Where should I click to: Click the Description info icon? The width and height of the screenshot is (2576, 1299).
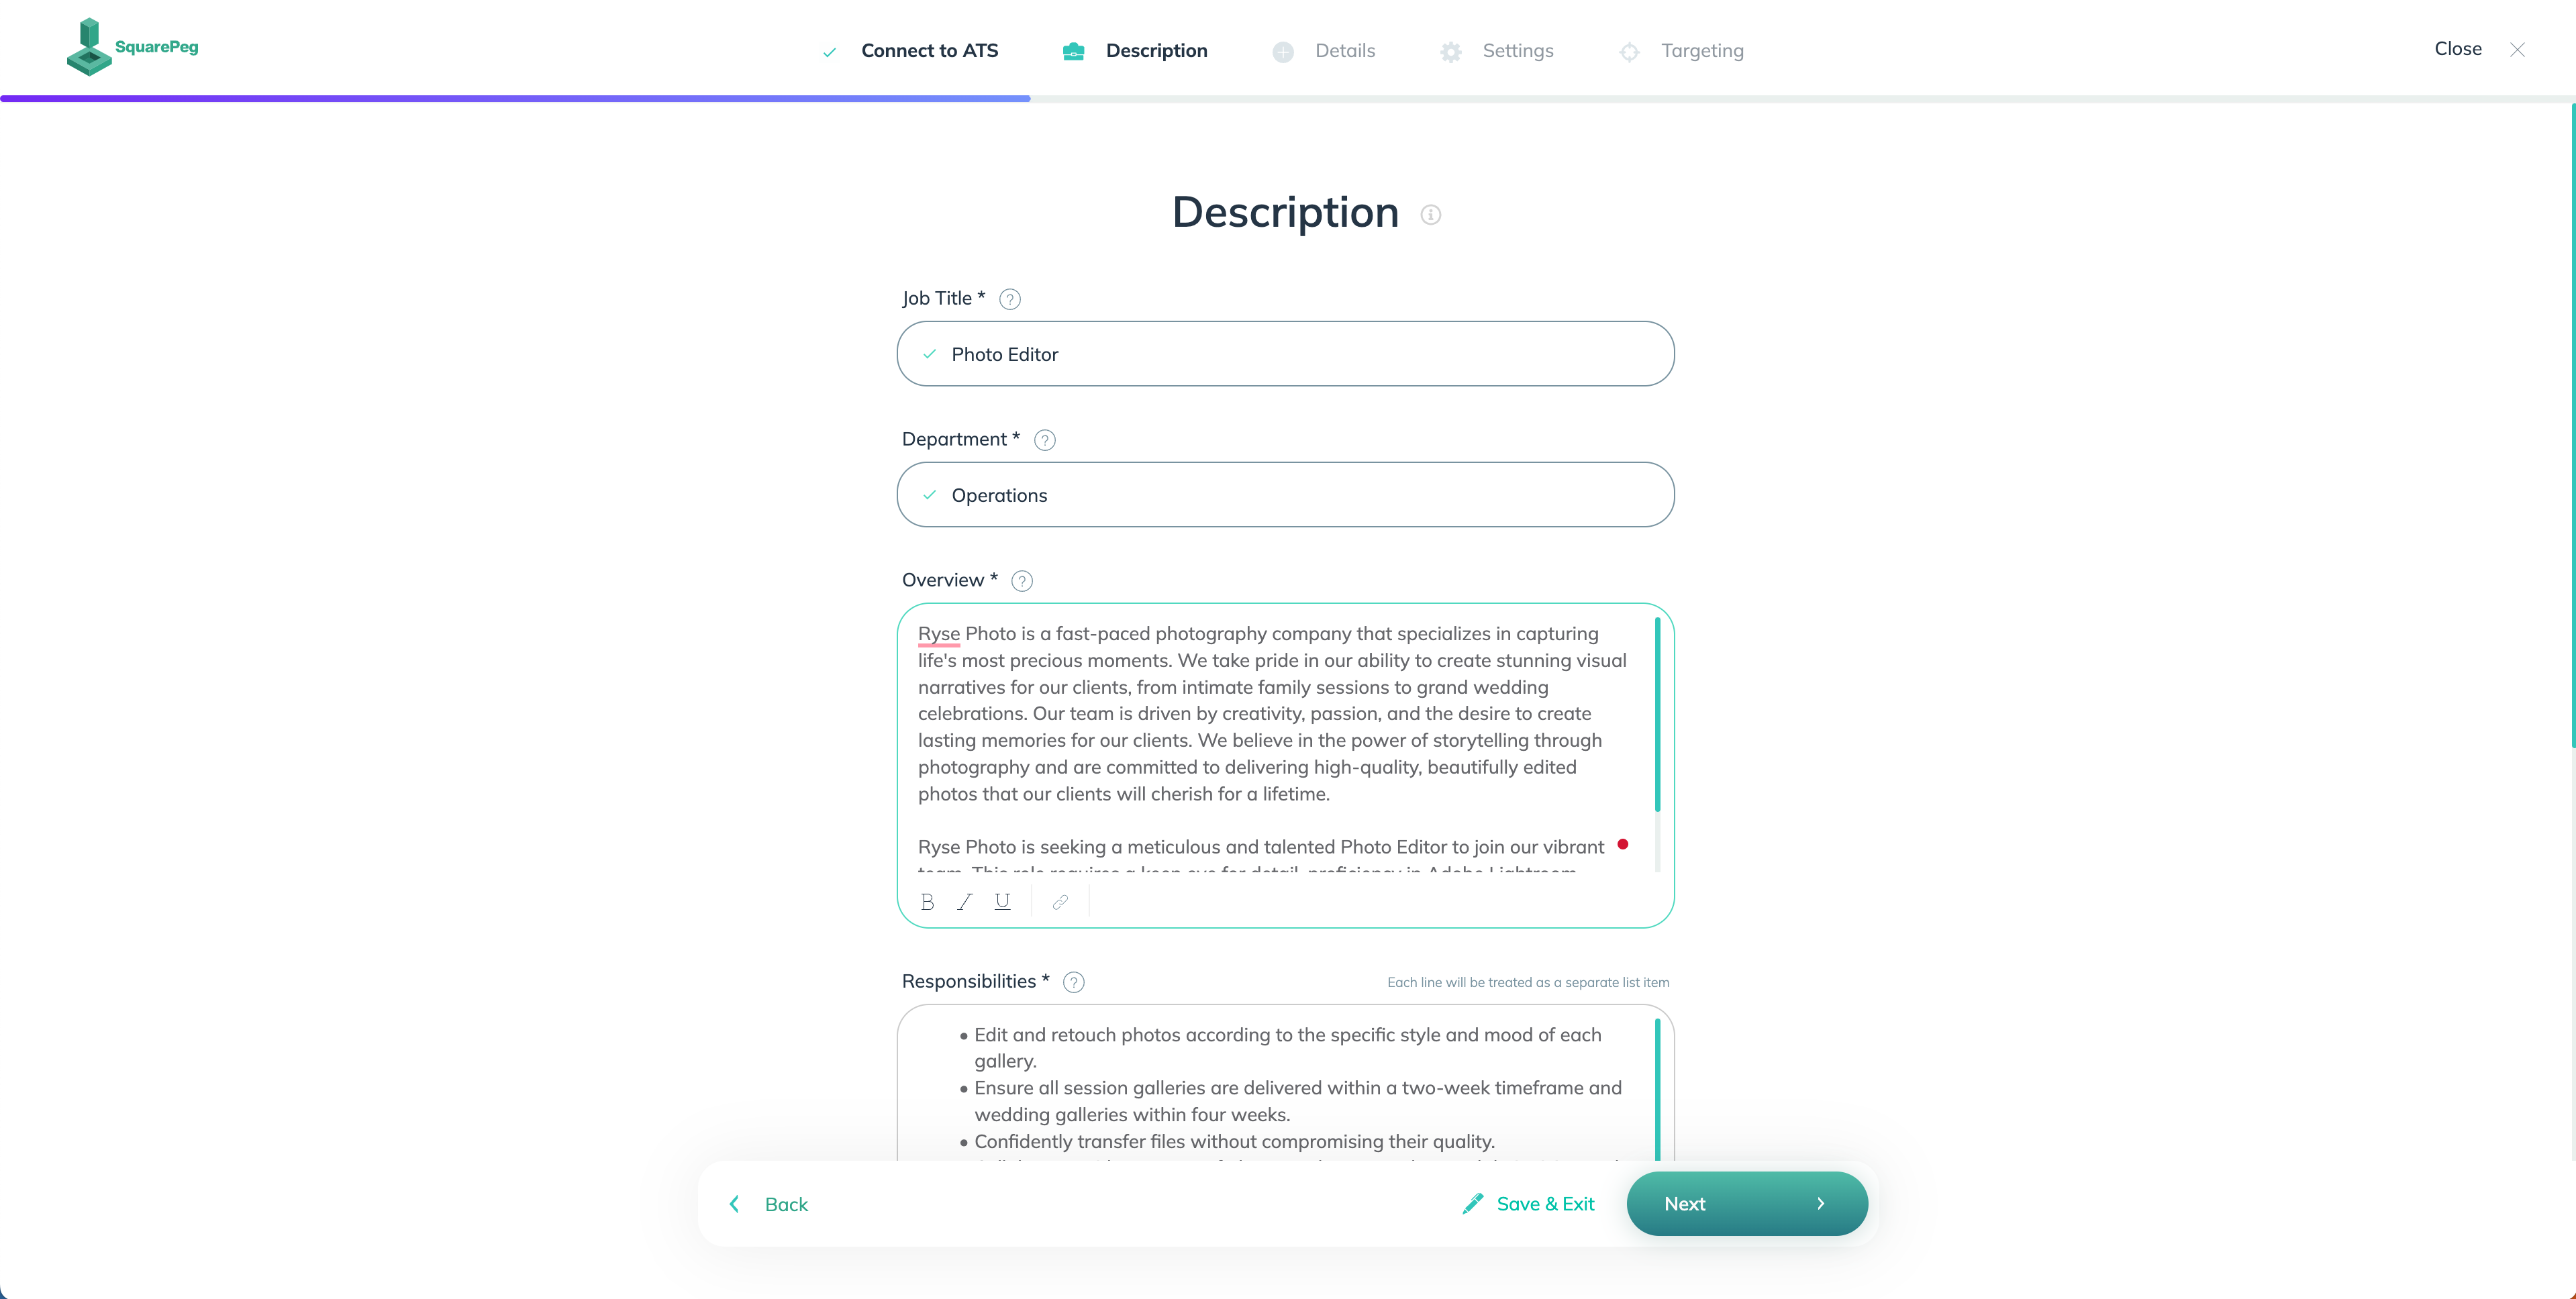[x=1430, y=214]
